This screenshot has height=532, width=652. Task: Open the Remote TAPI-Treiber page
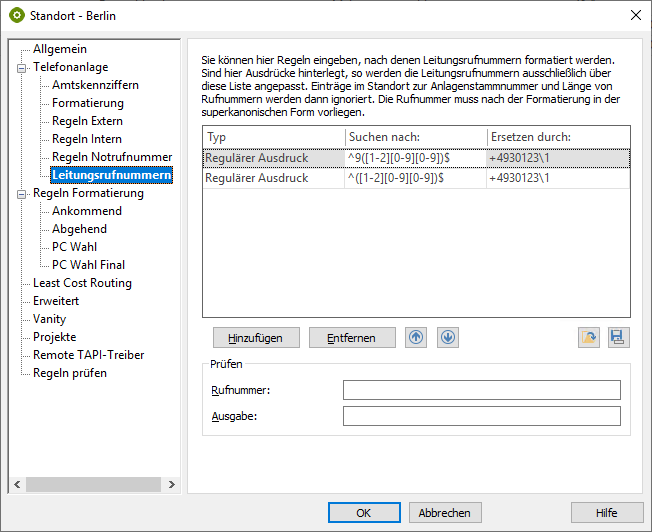tap(88, 355)
